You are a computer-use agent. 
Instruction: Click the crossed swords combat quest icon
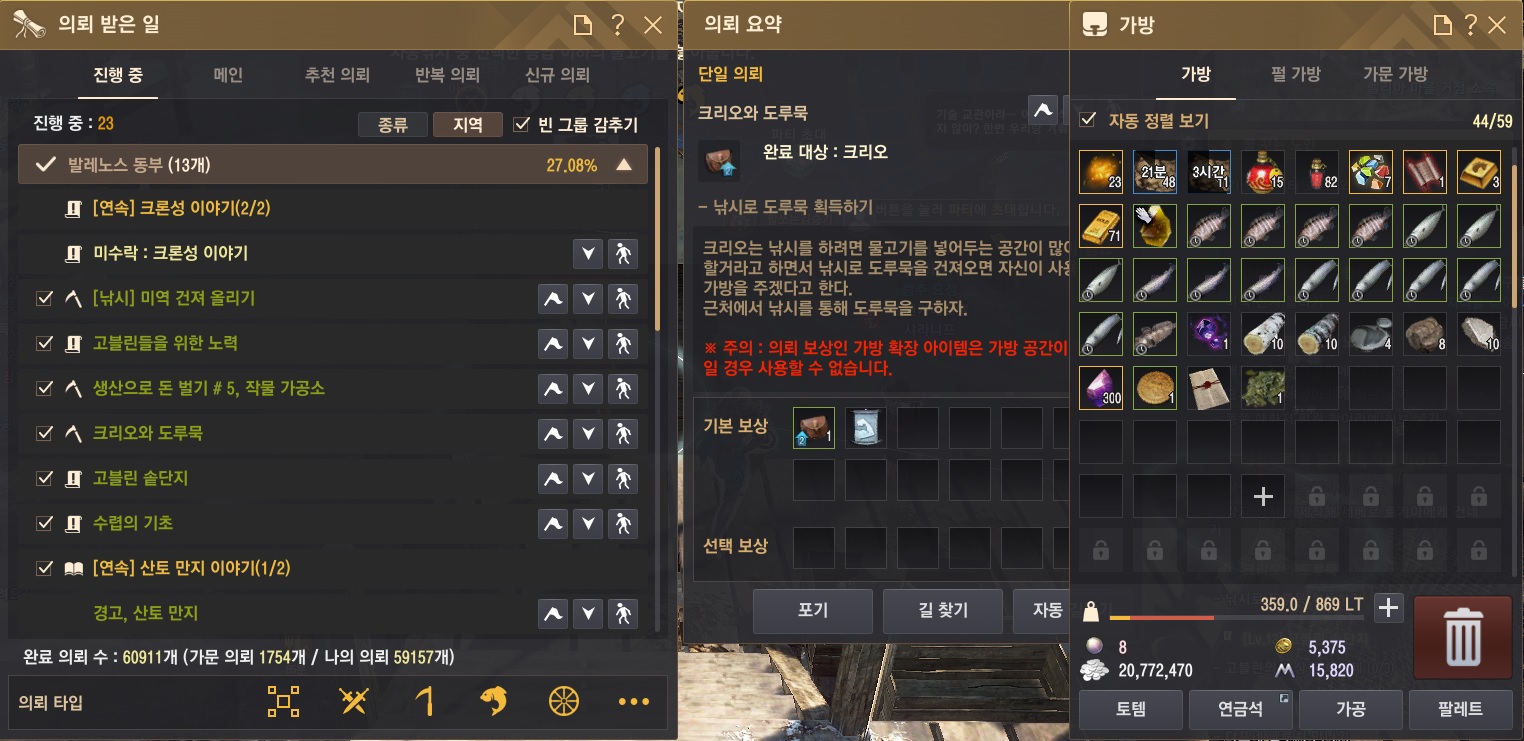[354, 702]
